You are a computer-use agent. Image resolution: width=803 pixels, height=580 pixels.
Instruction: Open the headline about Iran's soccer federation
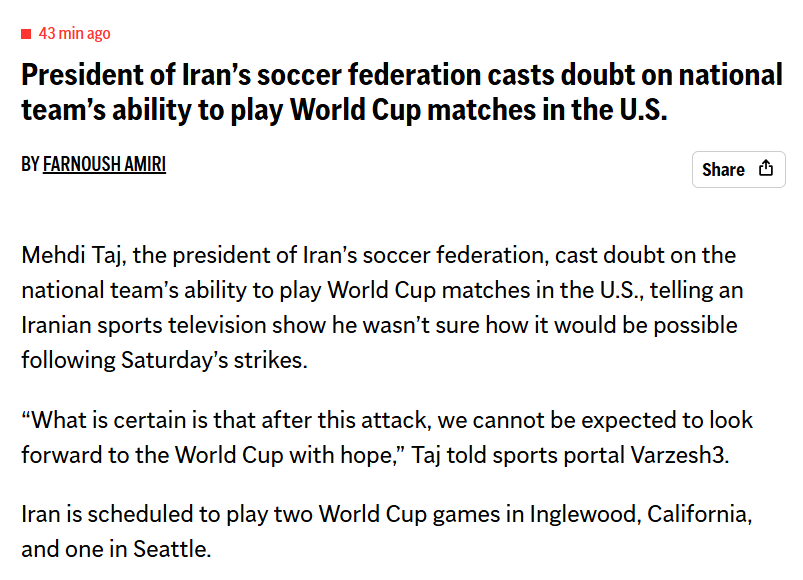coord(400,91)
